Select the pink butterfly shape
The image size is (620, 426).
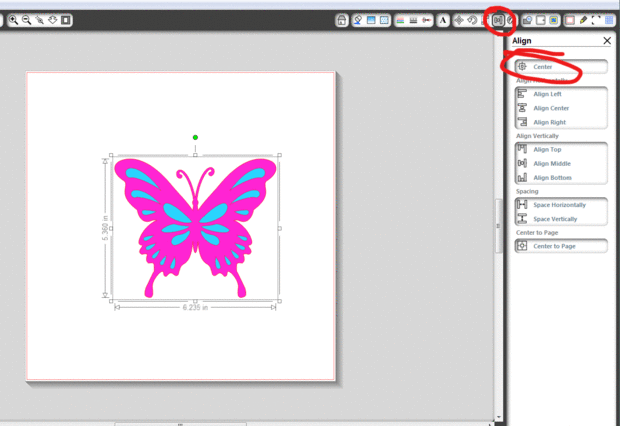tap(195, 228)
